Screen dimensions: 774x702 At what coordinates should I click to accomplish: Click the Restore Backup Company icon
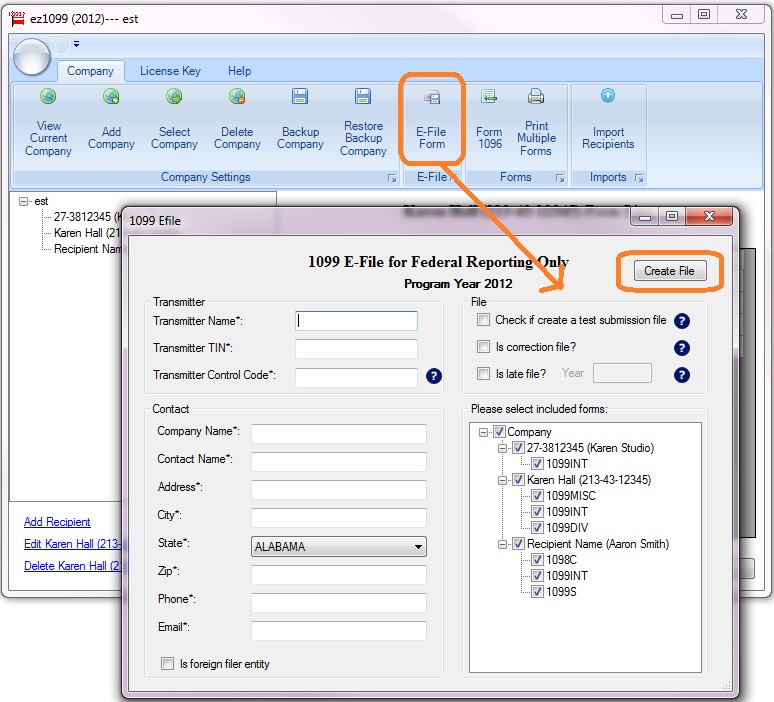363,97
